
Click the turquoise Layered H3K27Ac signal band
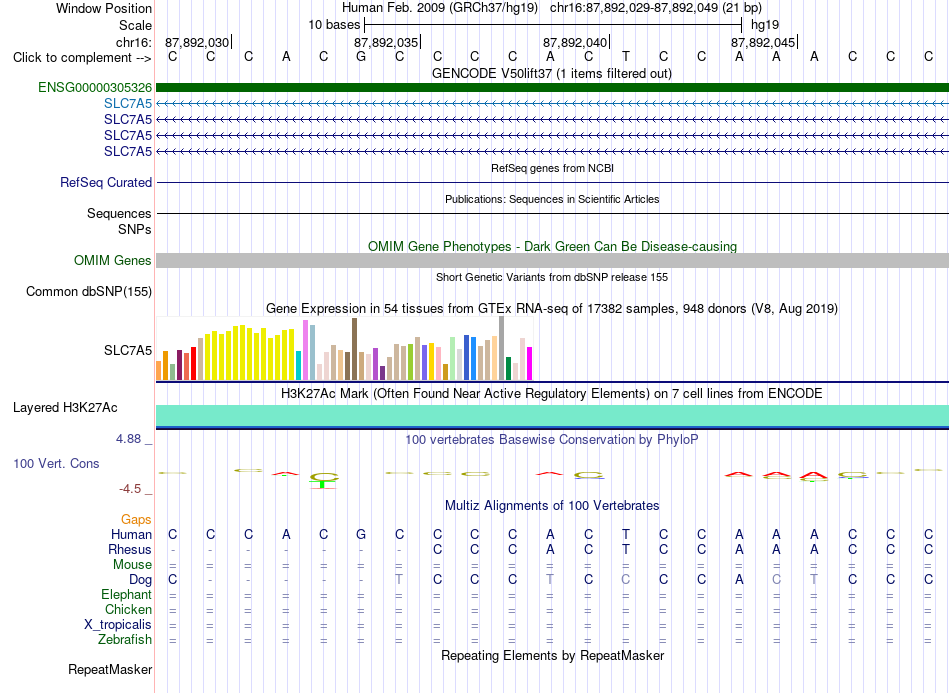552,416
